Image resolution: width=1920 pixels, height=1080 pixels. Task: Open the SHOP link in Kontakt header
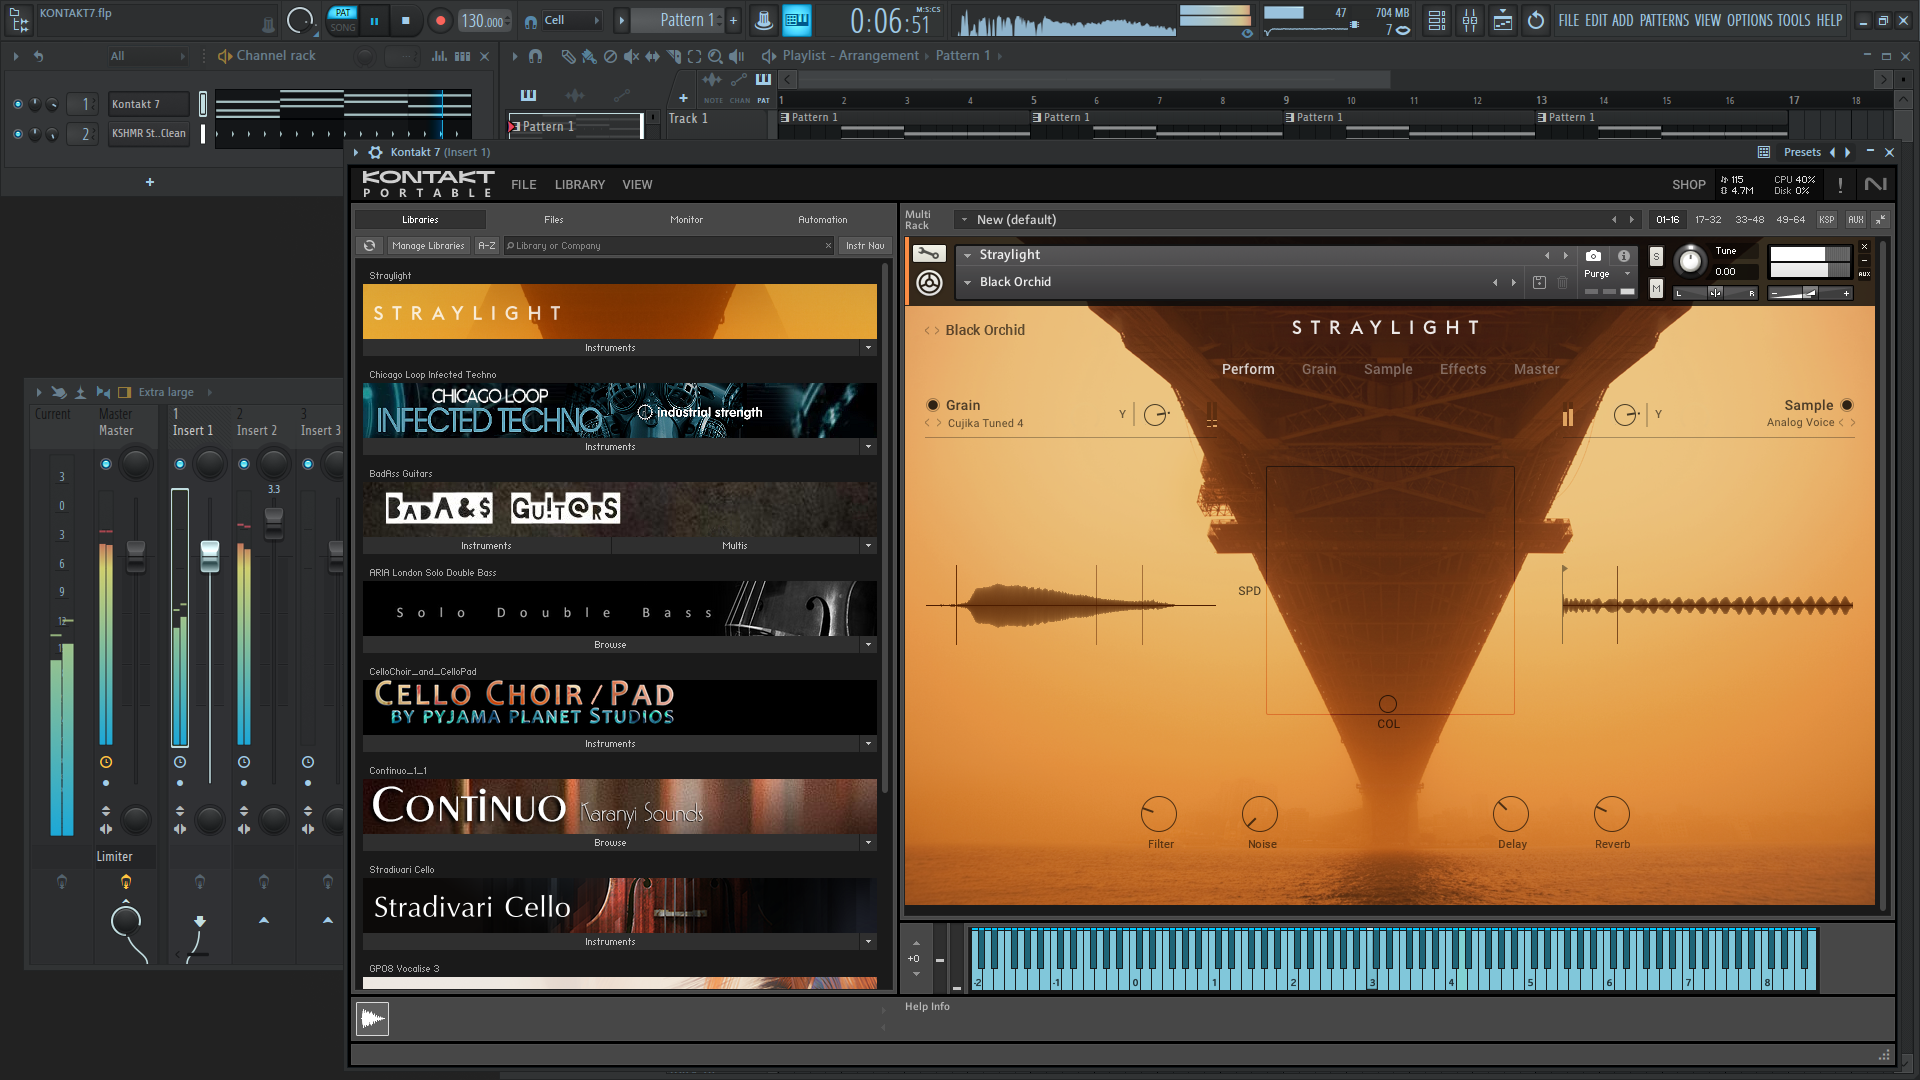[x=1689, y=185]
